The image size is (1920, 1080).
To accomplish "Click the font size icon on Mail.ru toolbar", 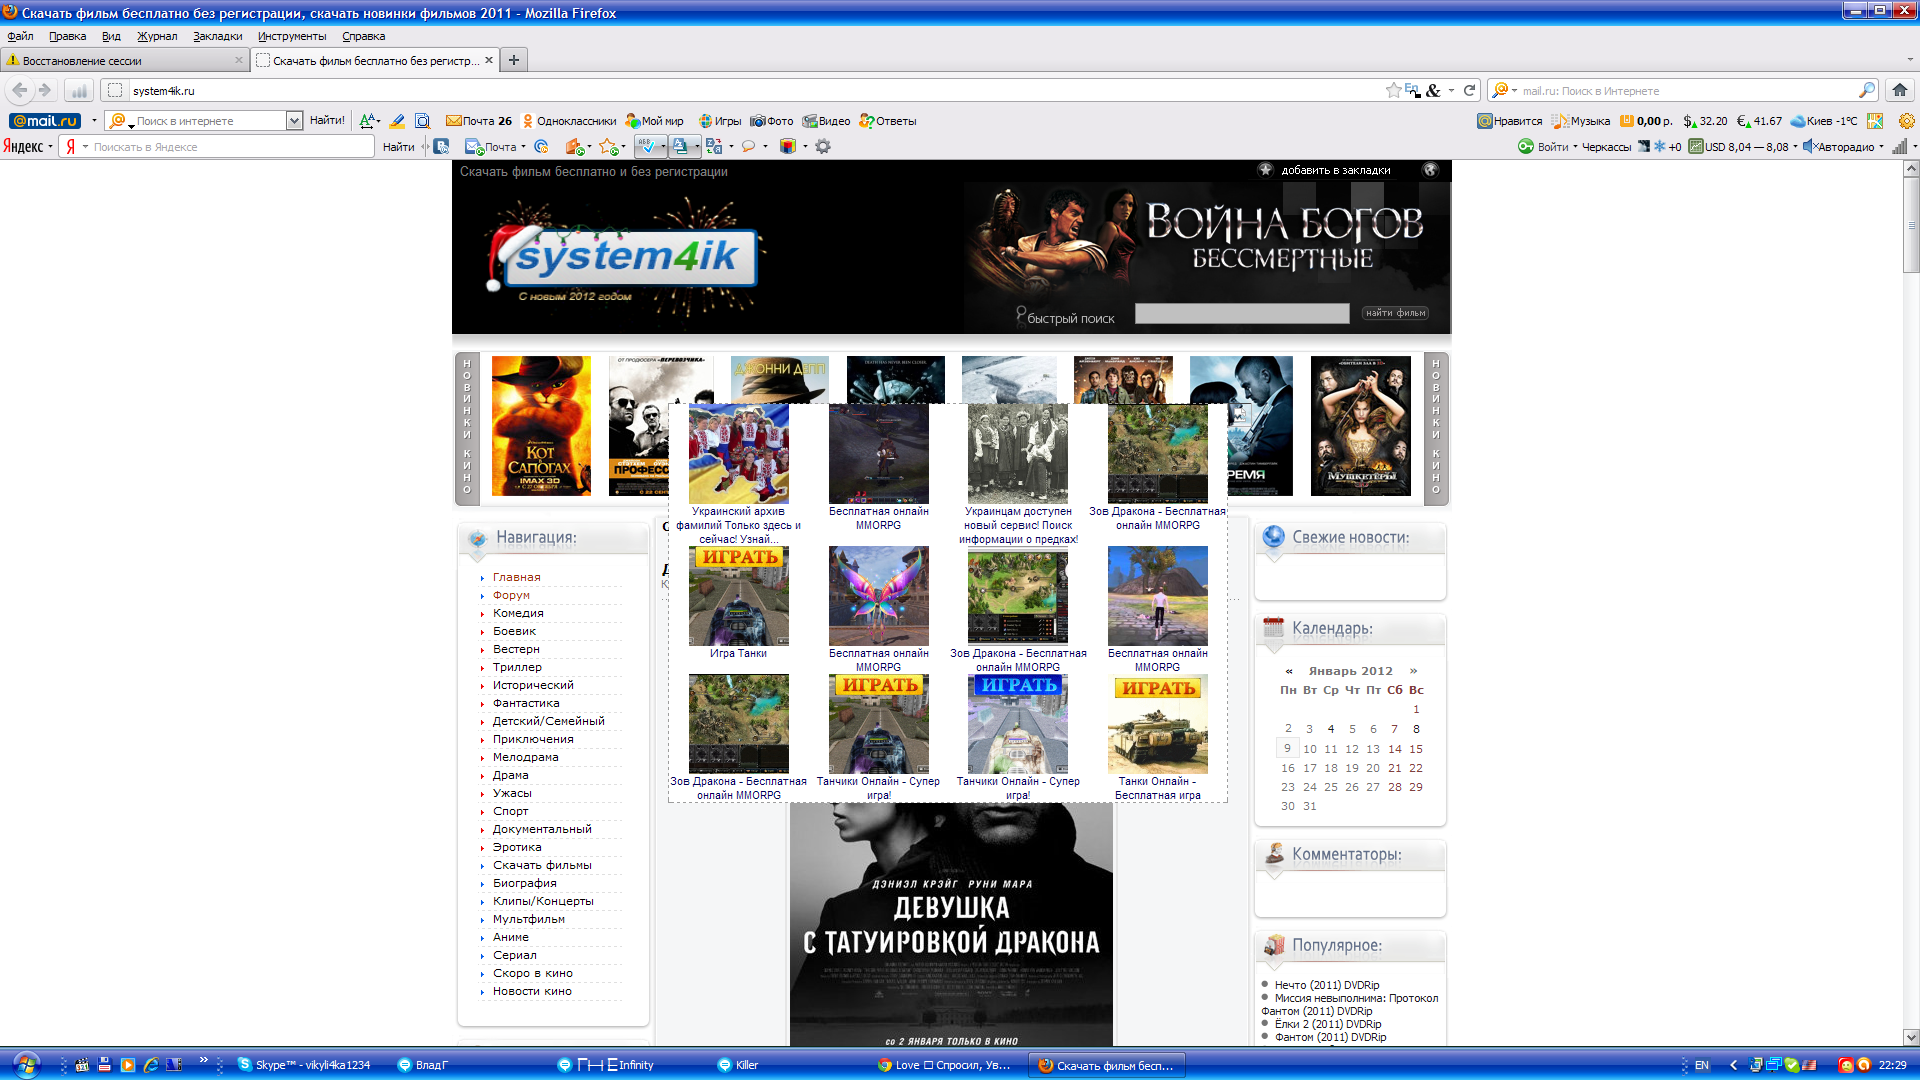I will (x=367, y=121).
